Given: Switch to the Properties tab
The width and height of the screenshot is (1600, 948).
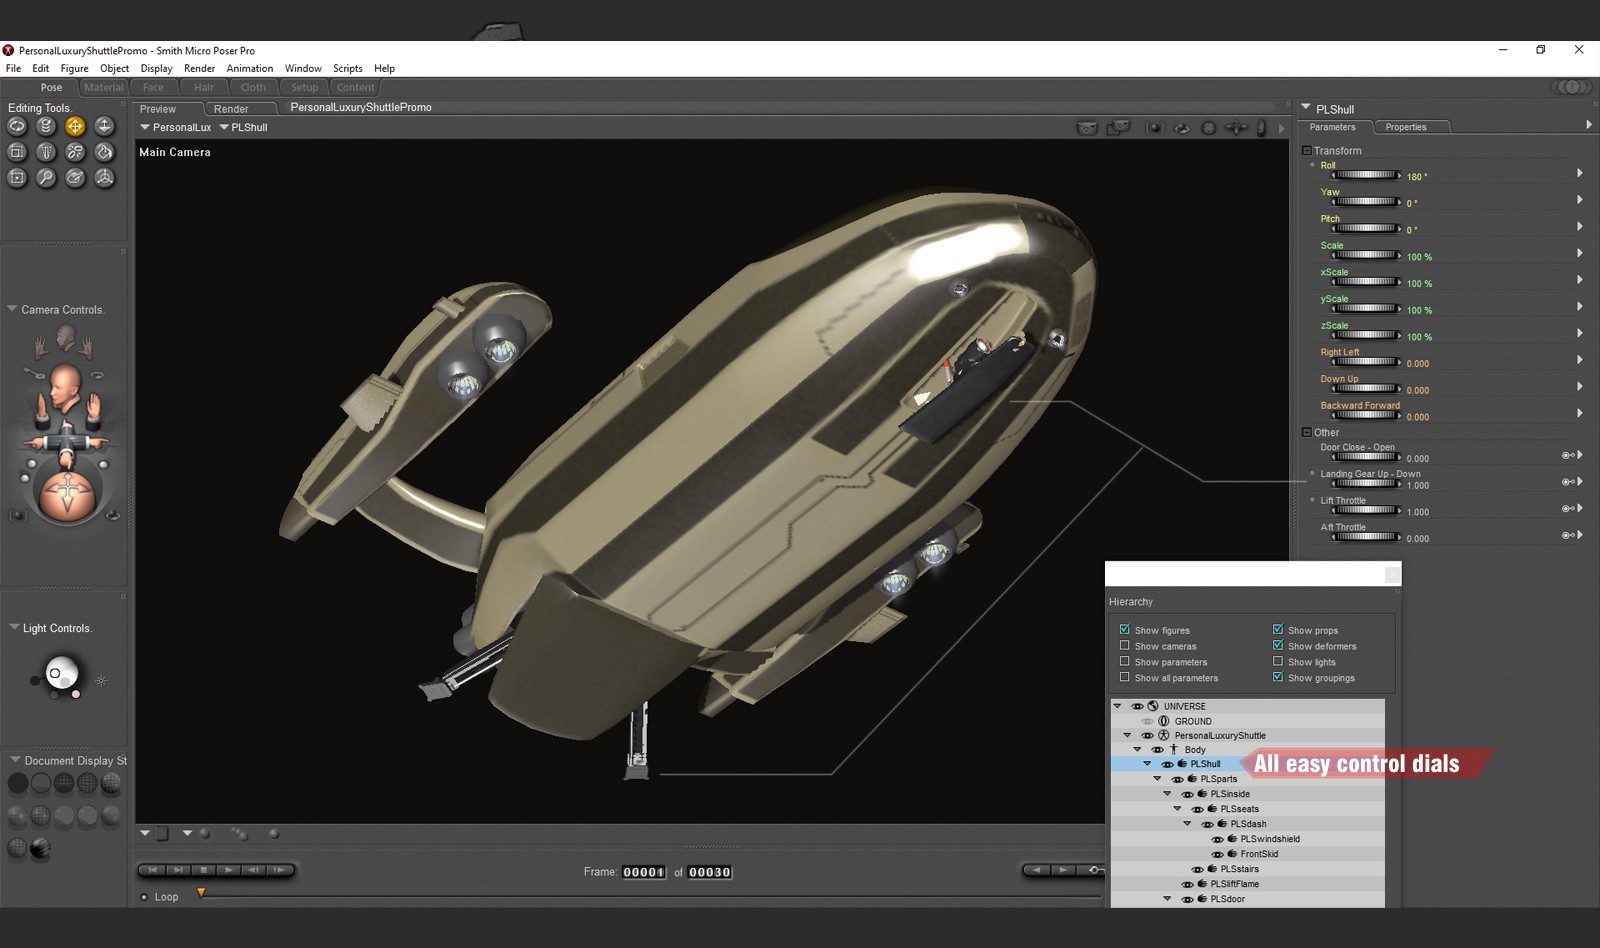Looking at the screenshot, I should point(1406,127).
